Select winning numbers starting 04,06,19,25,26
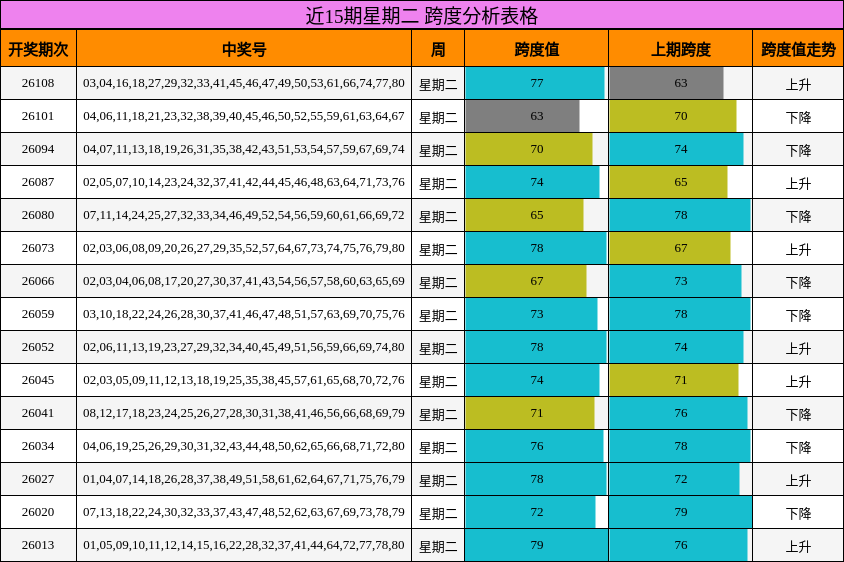 point(244,446)
